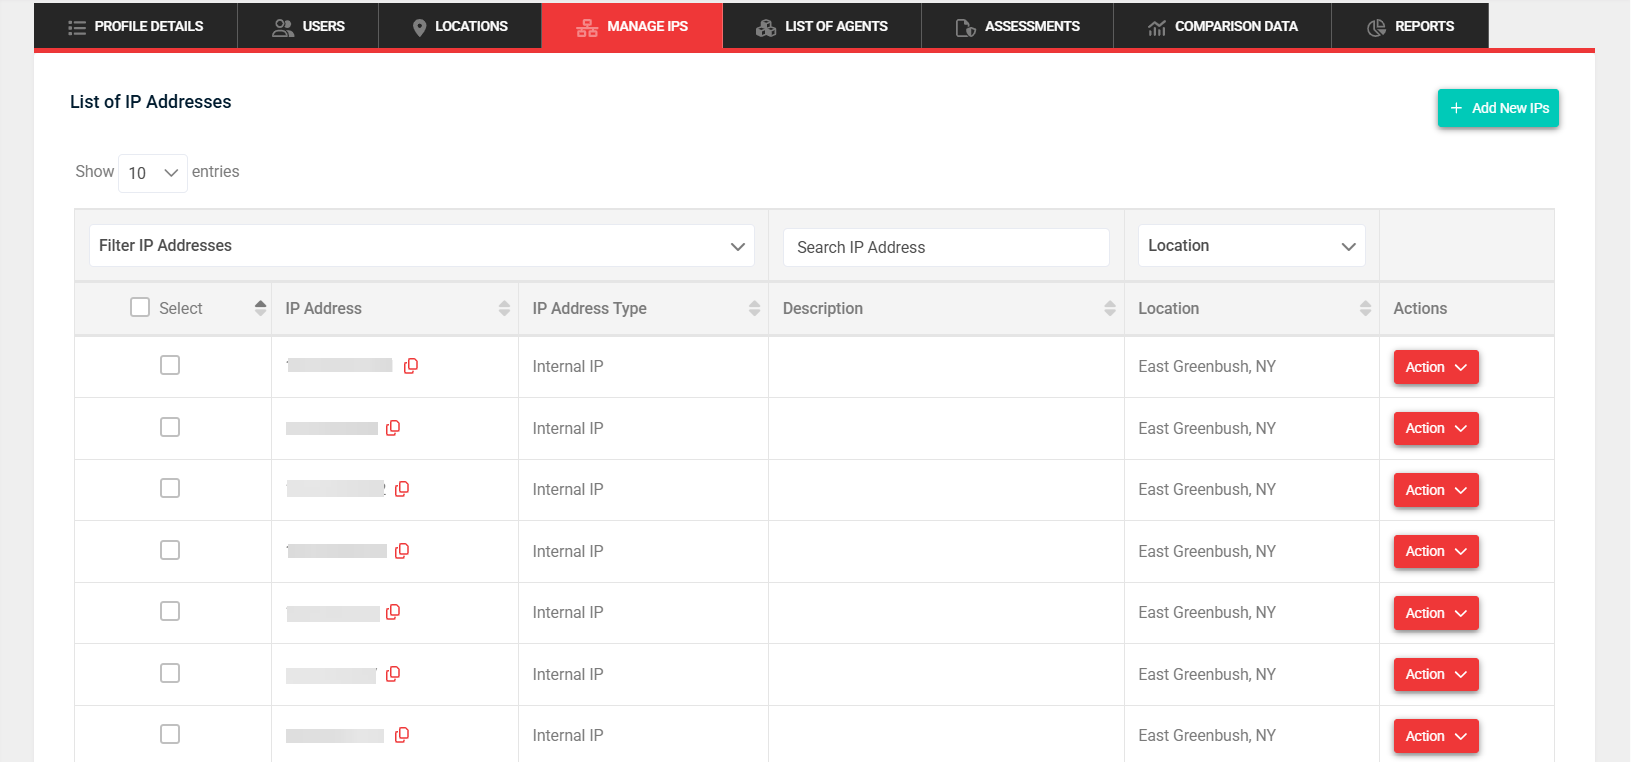Expand the Location filter dropdown
Screen dimensions: 1631x762
(1251, 246)
